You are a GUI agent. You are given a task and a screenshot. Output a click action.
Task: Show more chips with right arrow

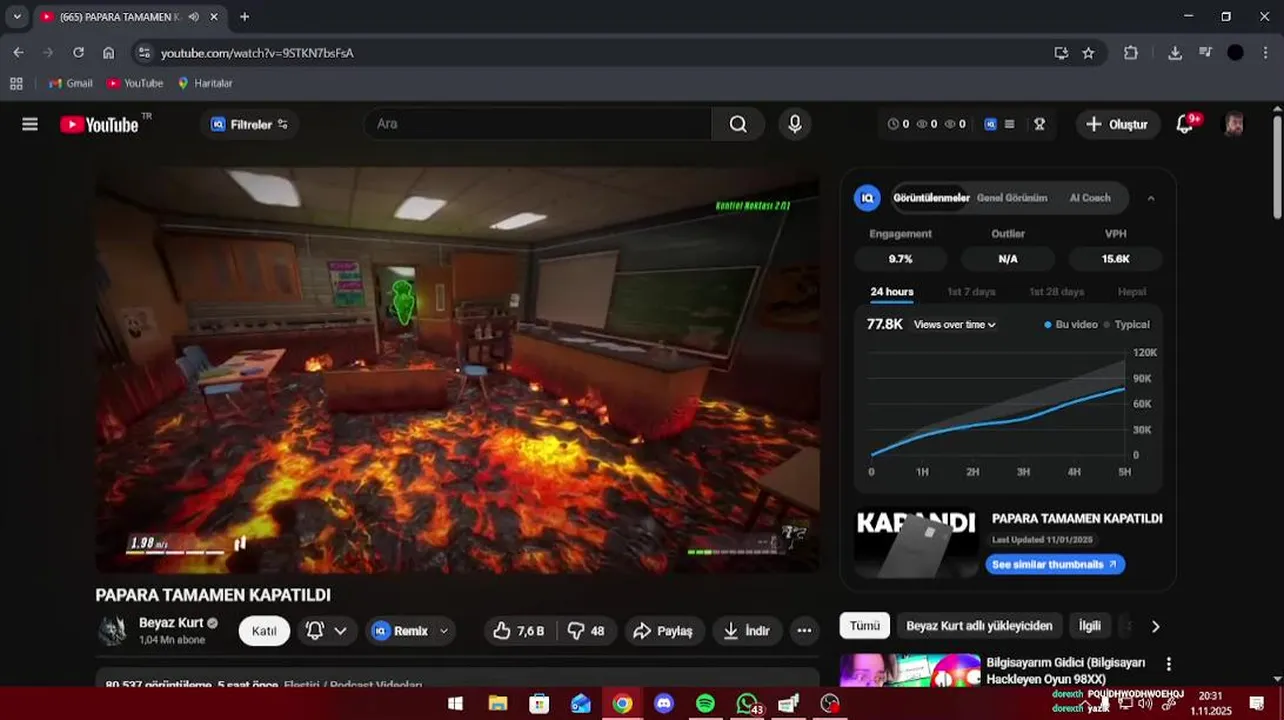click(x=1155, y=626)
